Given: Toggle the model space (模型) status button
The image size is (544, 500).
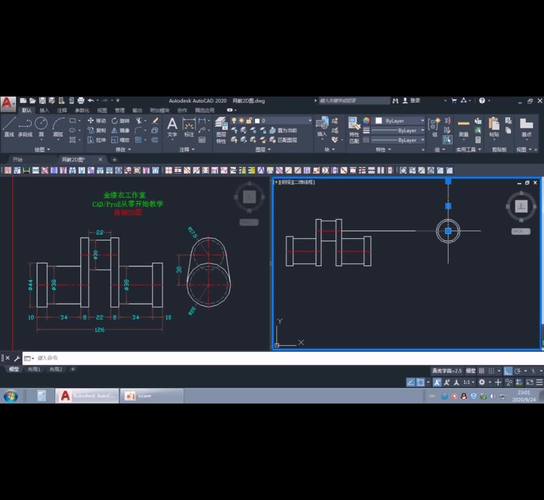Looking at the screenshot, I should [x=471, y=371].
